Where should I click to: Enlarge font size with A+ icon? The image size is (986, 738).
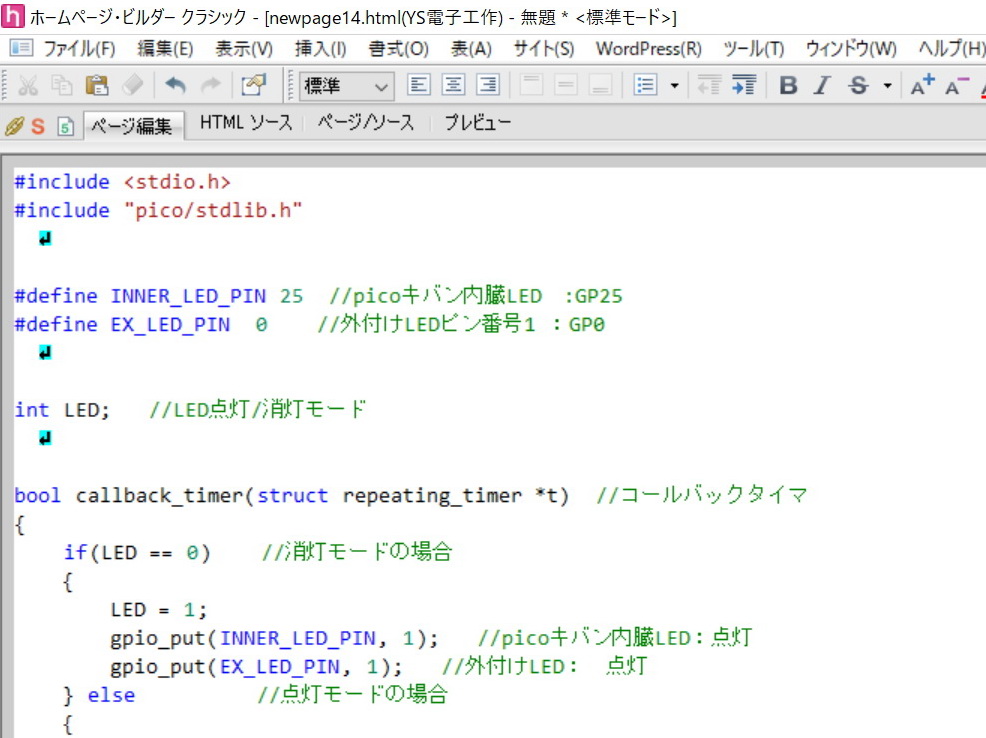click(x=922, y=86)
